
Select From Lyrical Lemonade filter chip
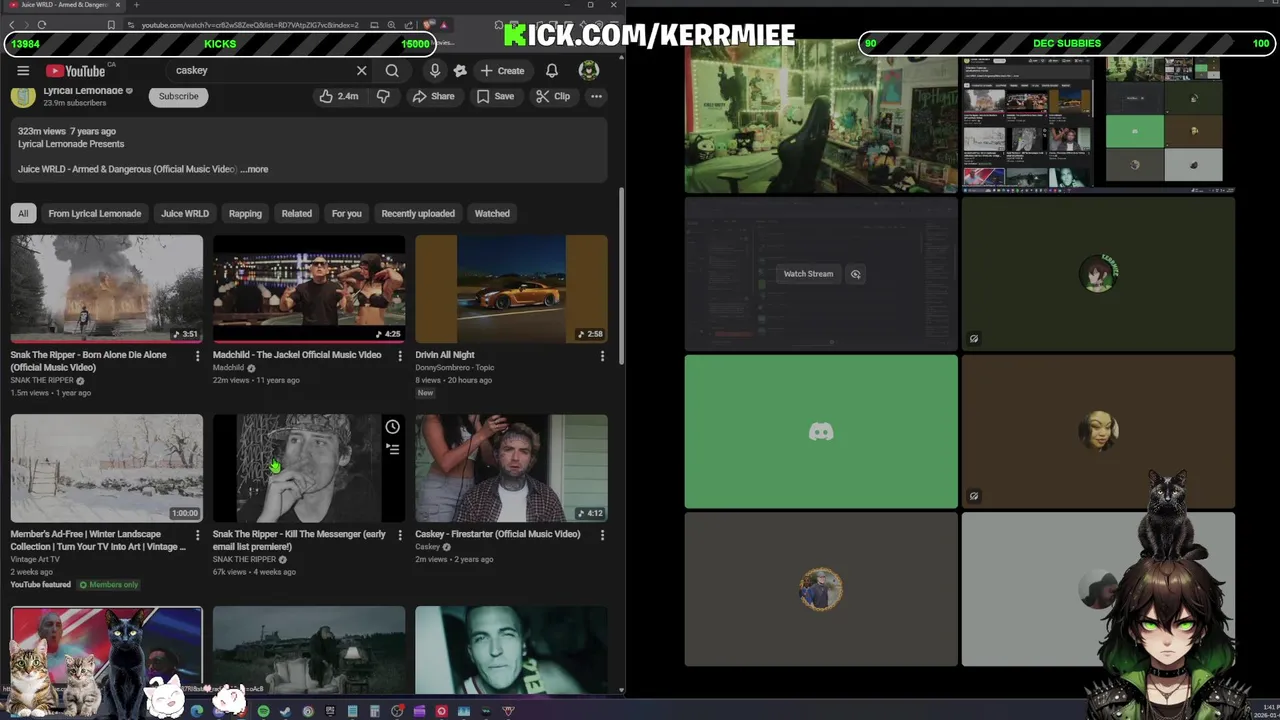95,213
